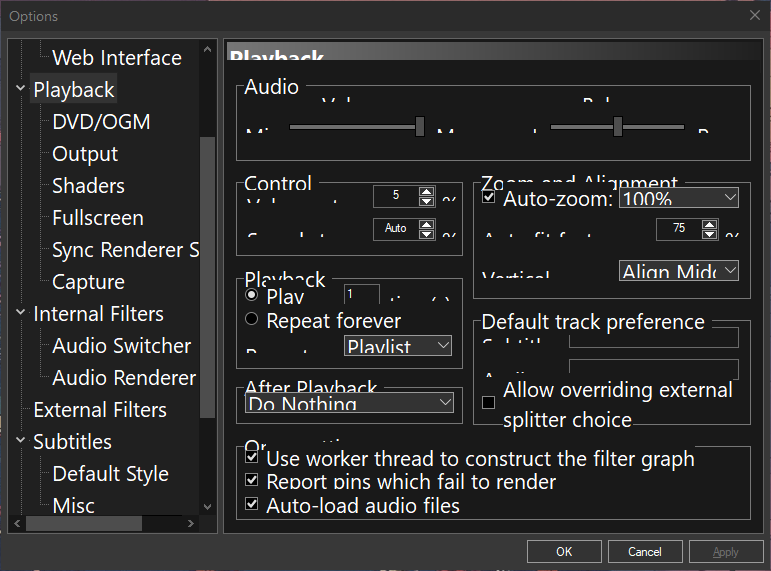Open the Output settings page
This screenshot has width=771, height=571.
(x=85, y=154)
